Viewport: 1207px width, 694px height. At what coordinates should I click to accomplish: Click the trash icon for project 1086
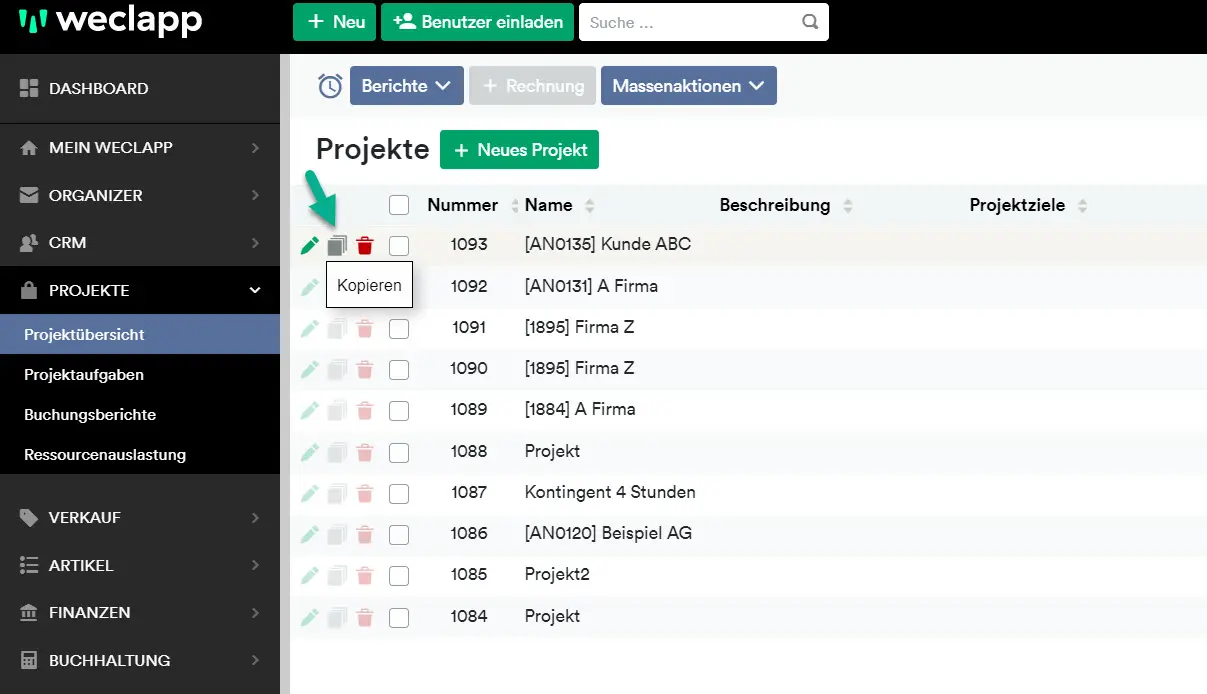coord(365,534)
